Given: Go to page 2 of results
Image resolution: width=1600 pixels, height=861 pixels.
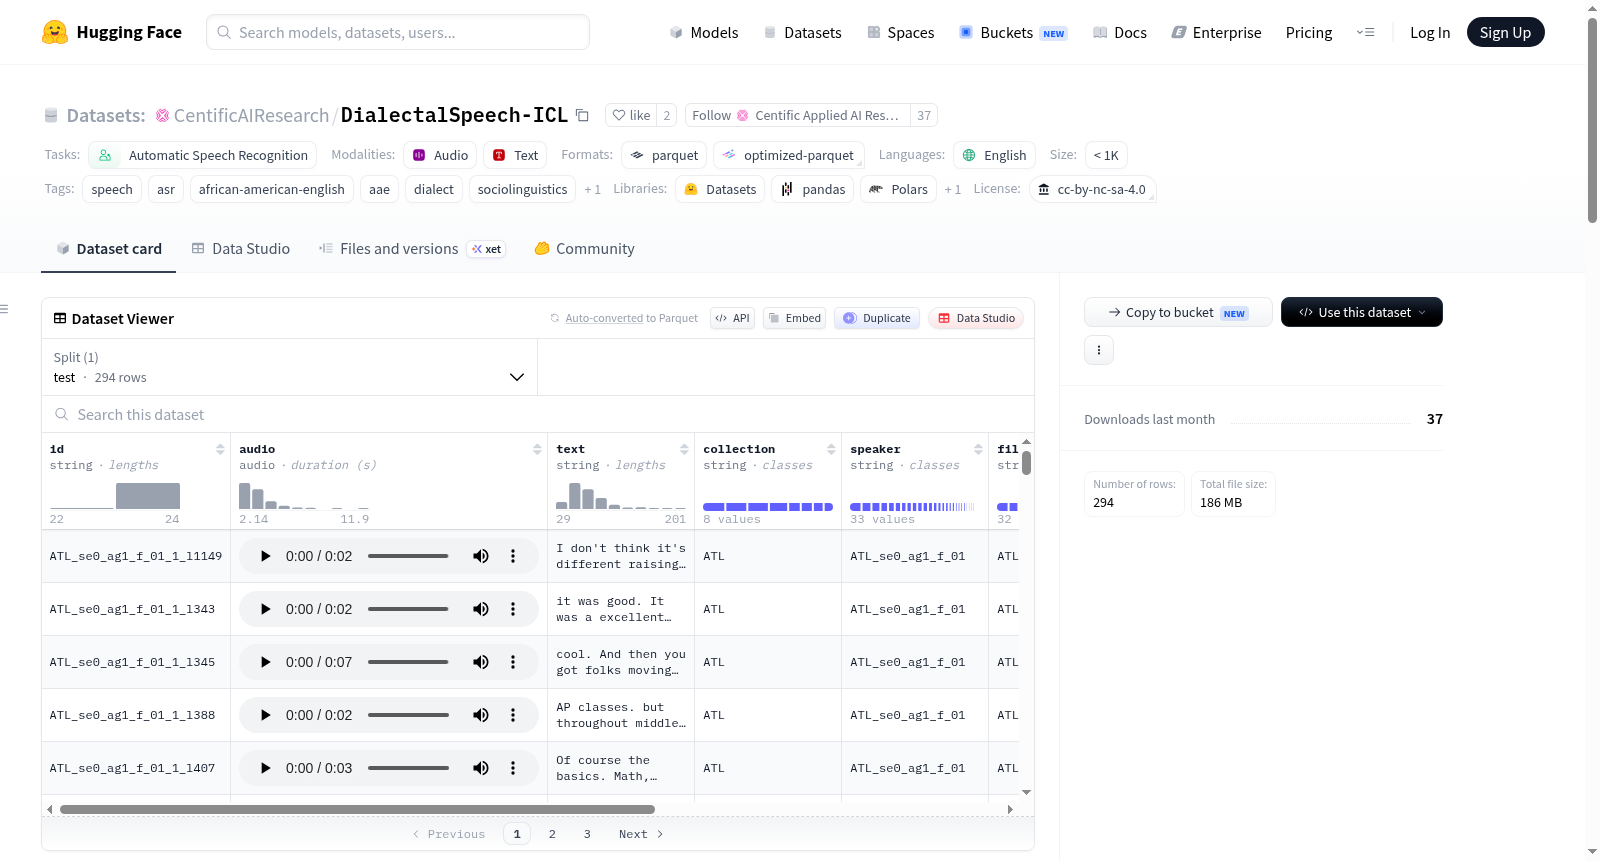Looking at the screenshot, I should (x=552, y=834).
